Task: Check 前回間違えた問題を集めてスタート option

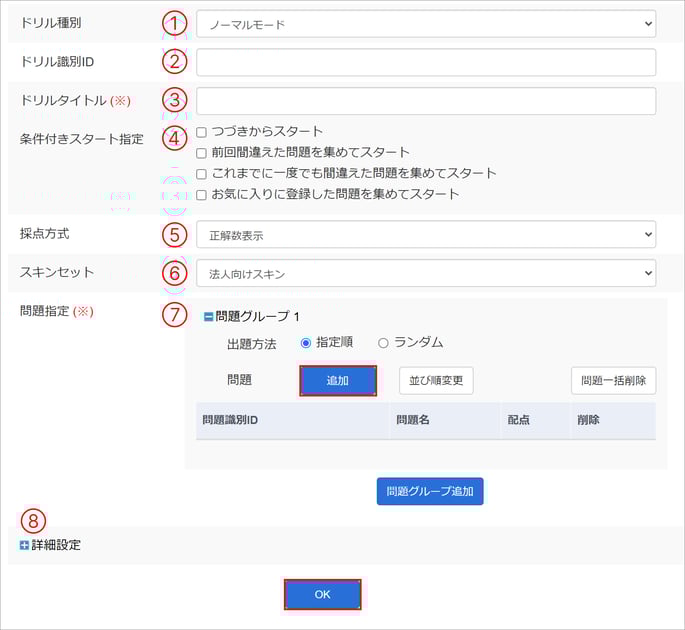Action: [201, 153]
